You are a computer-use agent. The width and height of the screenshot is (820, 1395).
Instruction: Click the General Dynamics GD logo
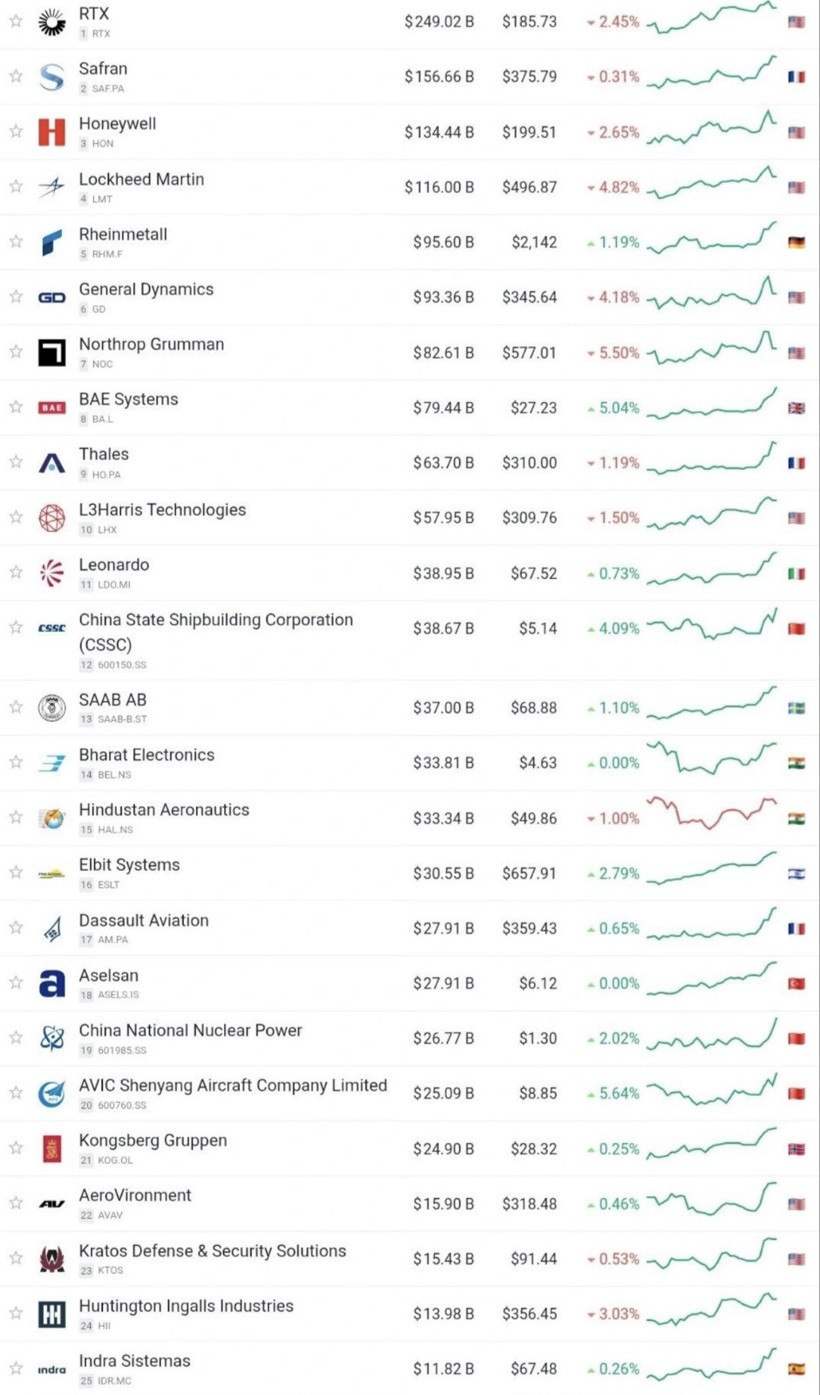coord(51,297)
